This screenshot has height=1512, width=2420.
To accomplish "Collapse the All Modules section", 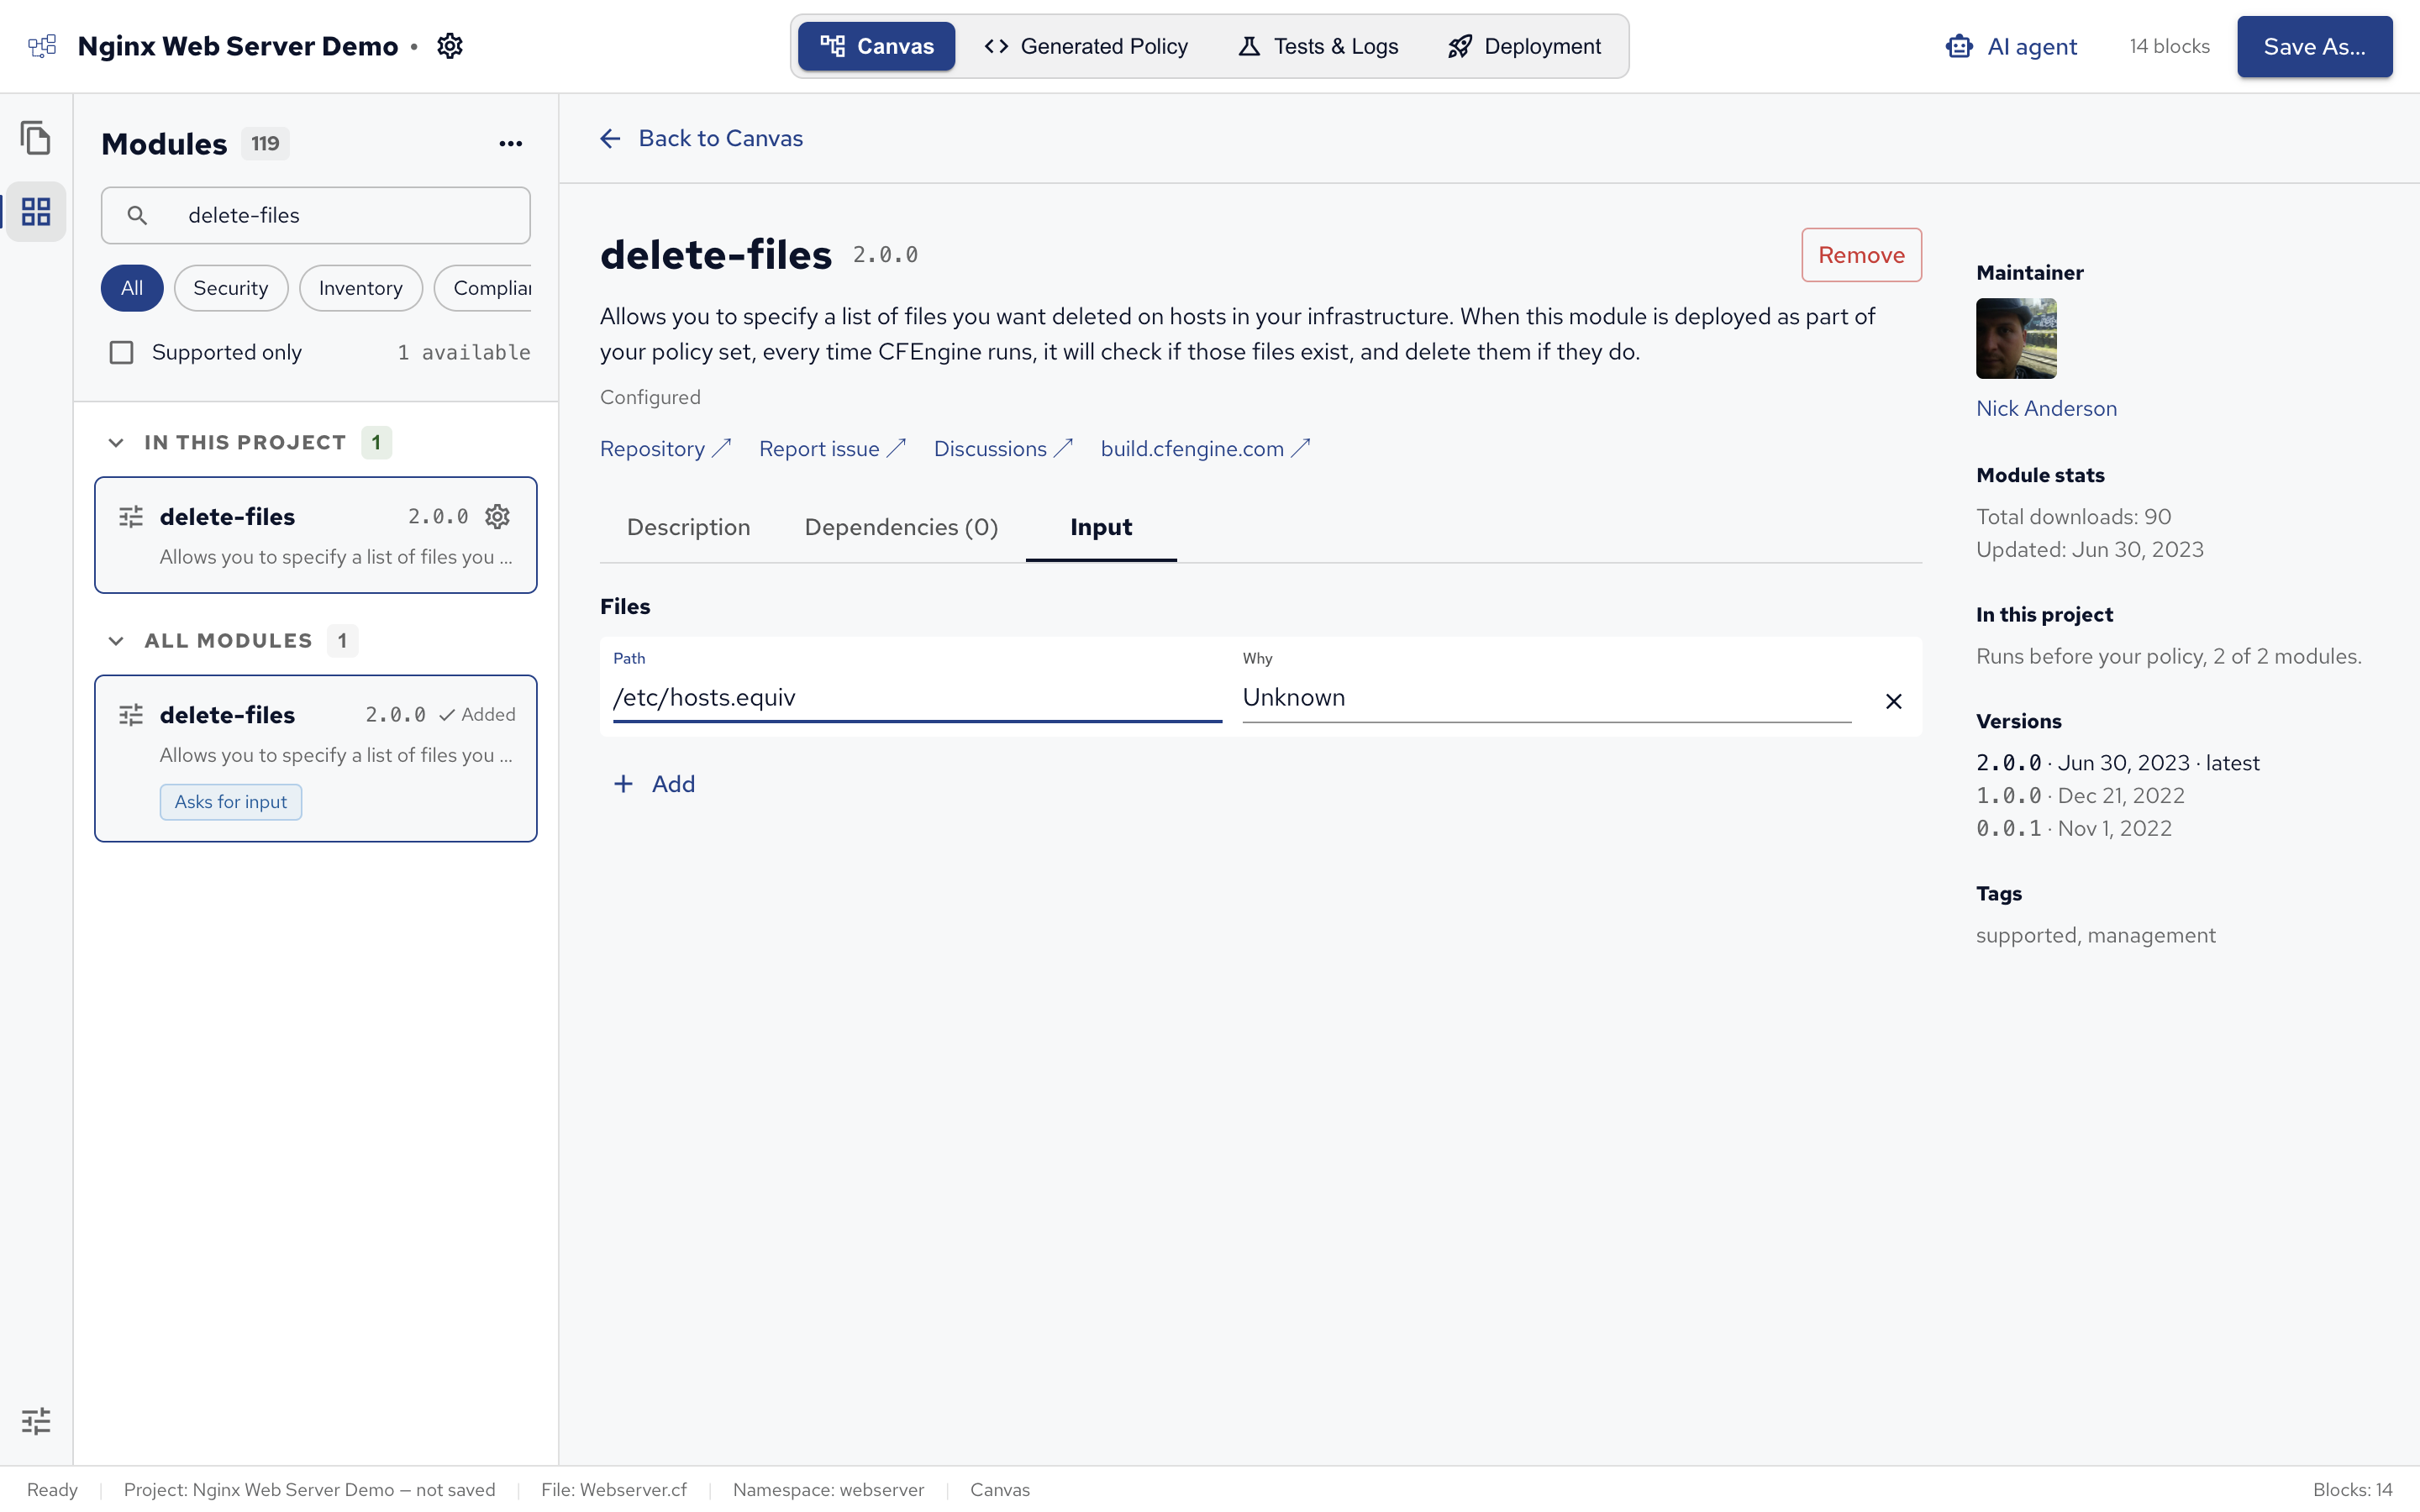I will pos(116,640).
